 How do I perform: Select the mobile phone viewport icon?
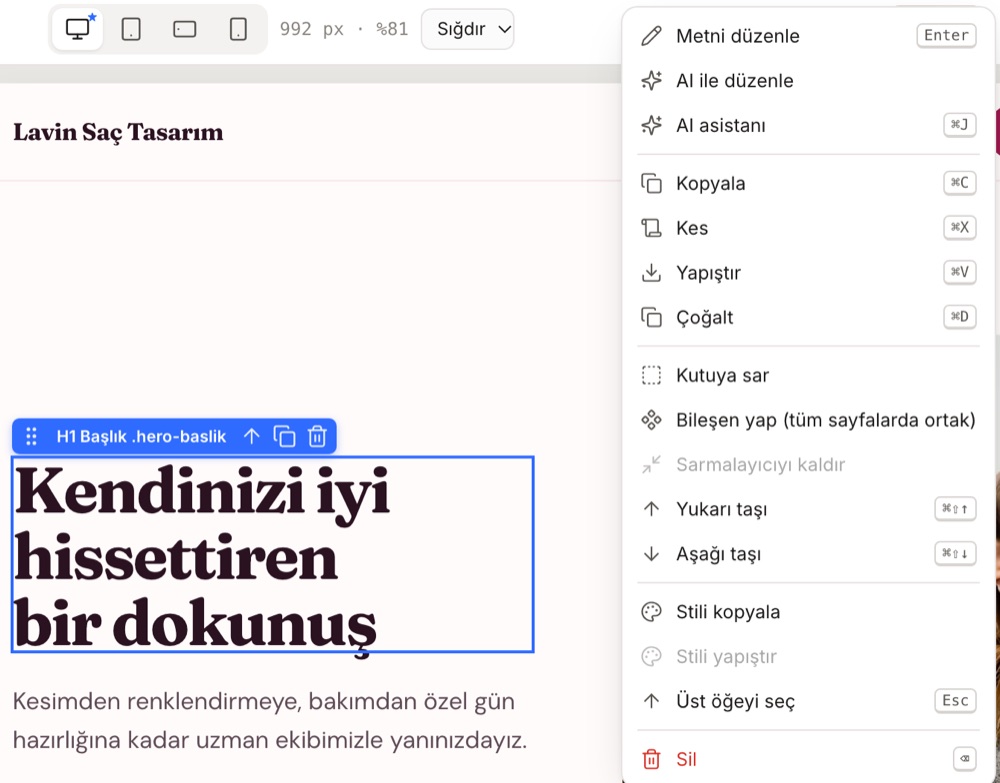tap(238, 29)
